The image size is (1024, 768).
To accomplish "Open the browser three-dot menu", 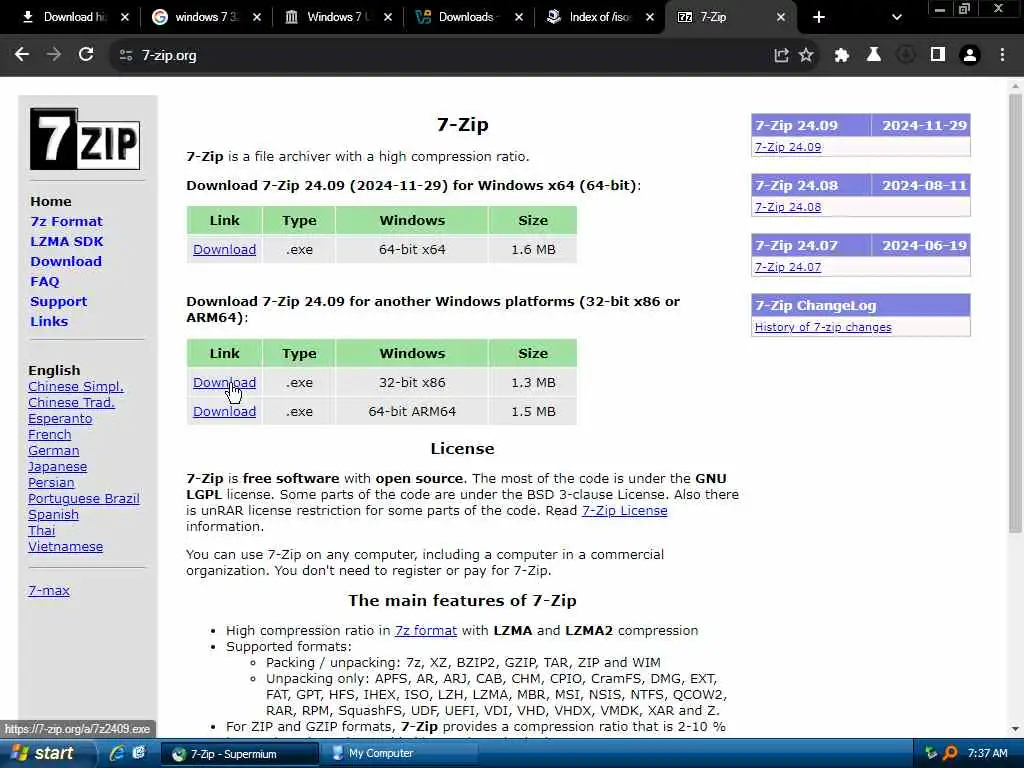I will (x=1002, y=56).
